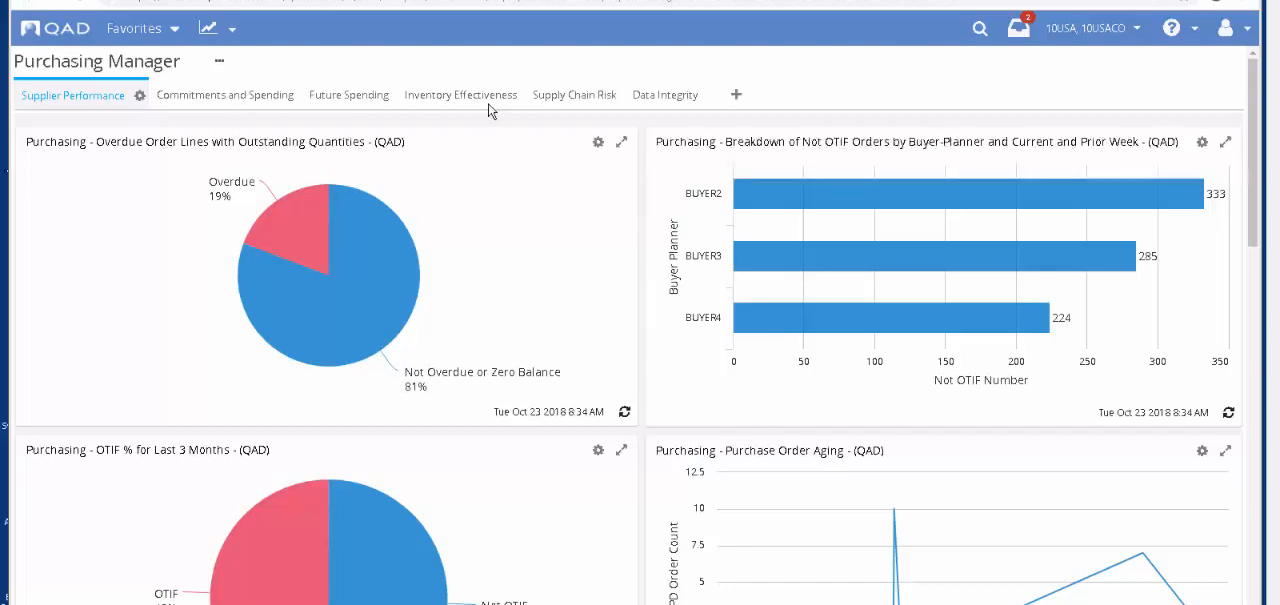
Task: Click the 333 value label on BUYER2
Action: tap(1216, 194)
